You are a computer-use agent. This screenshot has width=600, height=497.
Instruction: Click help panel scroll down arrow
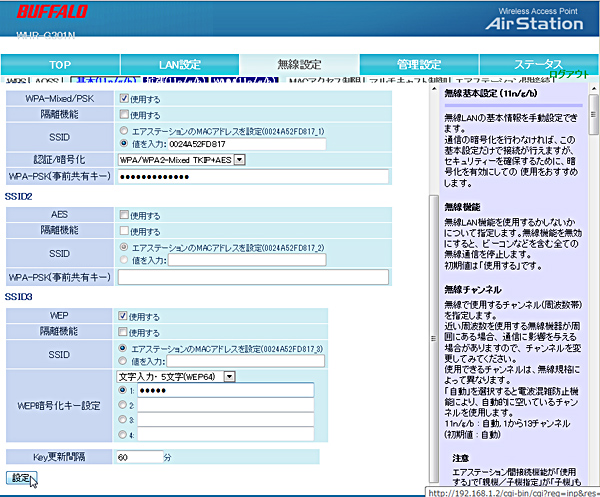pyautogui.click(x=592, y=477)
